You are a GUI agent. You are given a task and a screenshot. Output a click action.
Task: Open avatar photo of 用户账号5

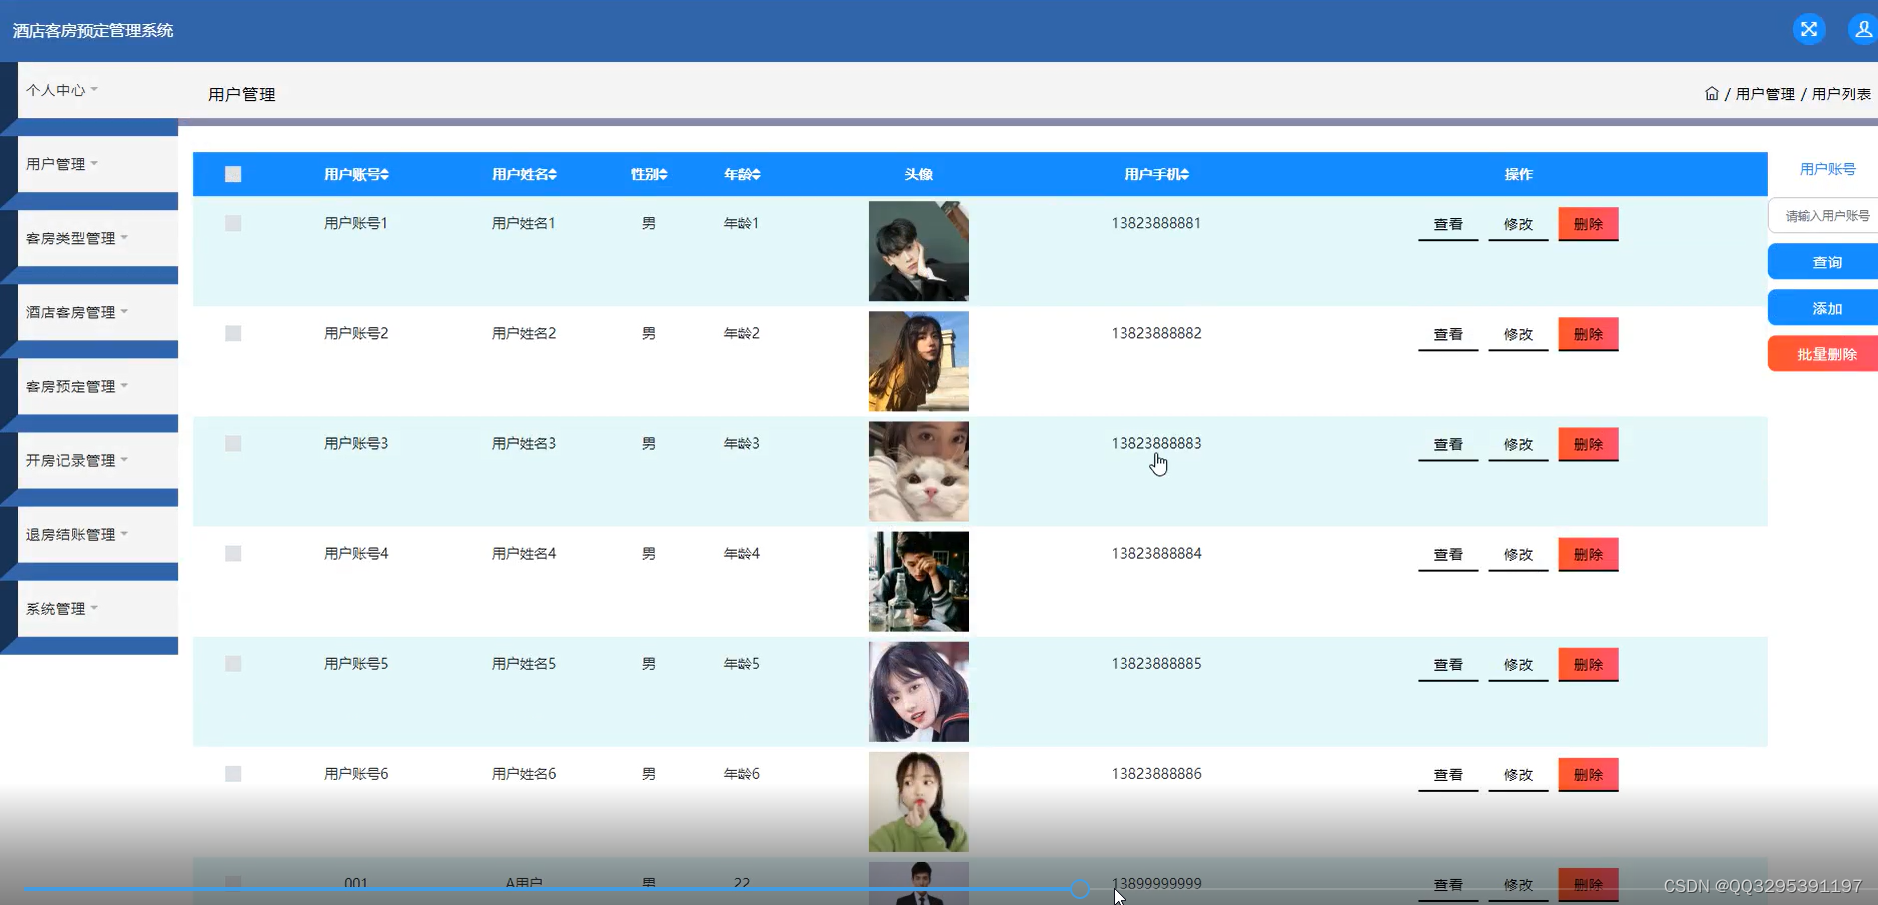(x=918, y=691)
